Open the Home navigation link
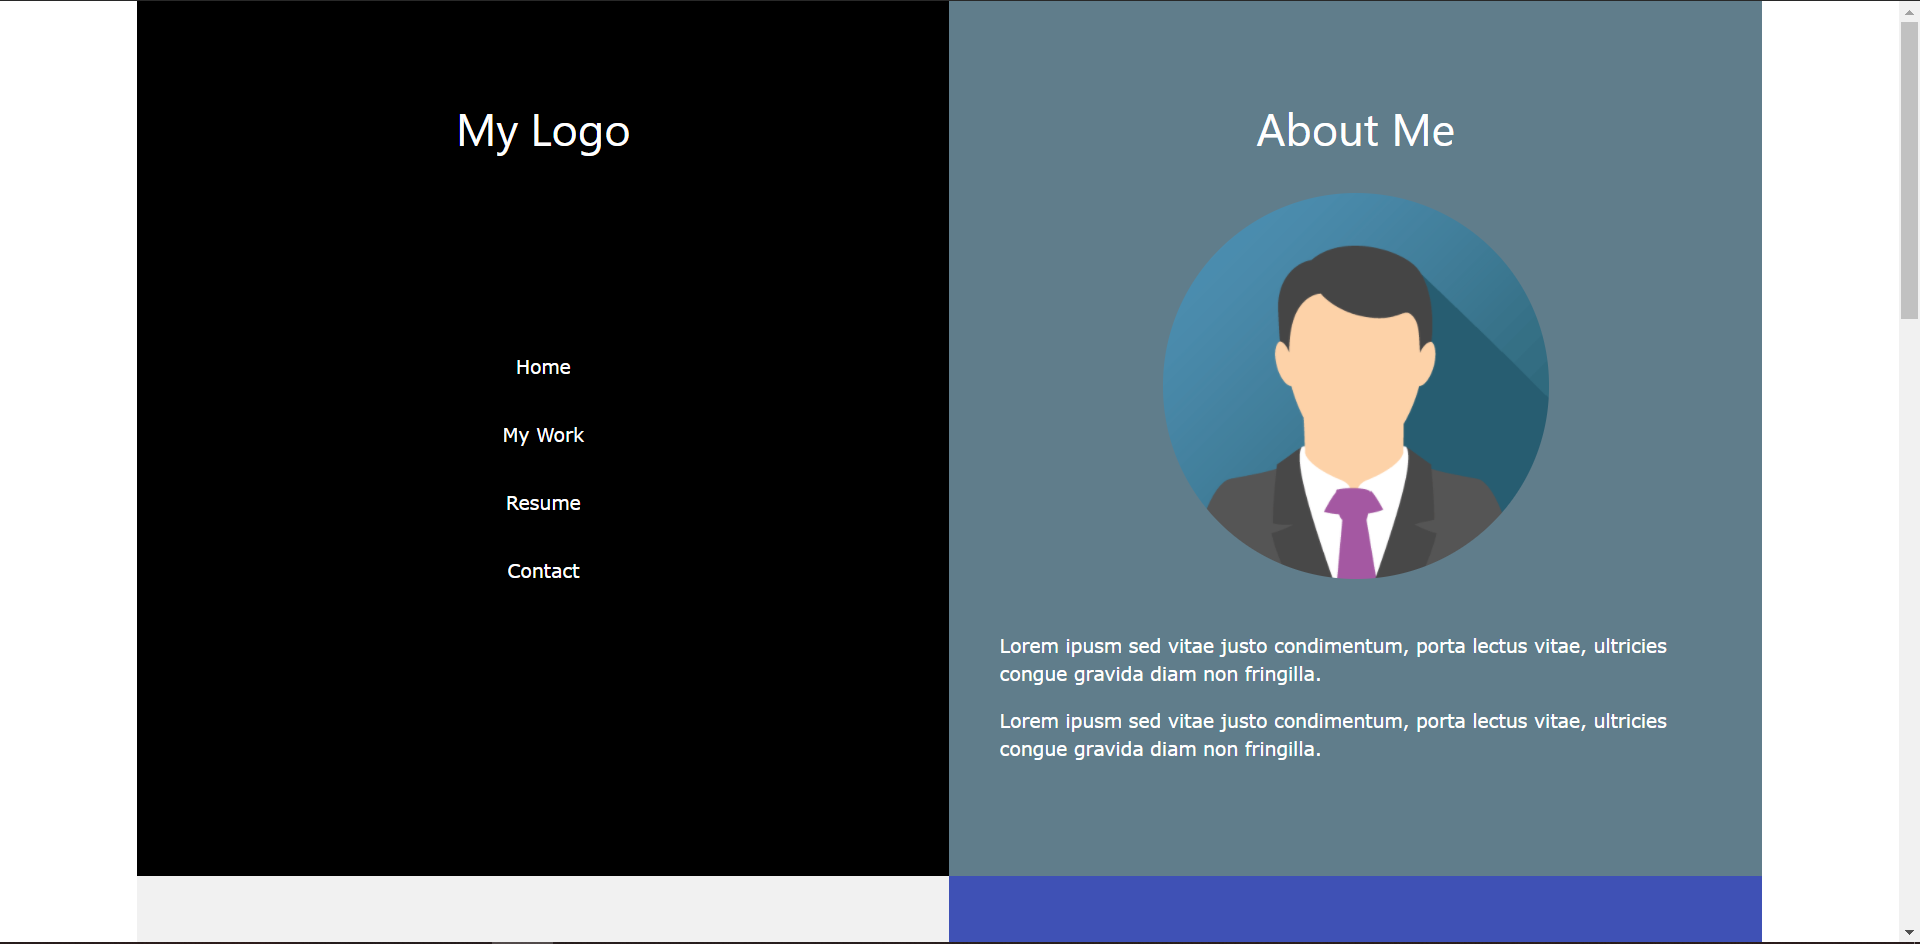The width and height of the screenshot is (1920, 944). point(543,367)
